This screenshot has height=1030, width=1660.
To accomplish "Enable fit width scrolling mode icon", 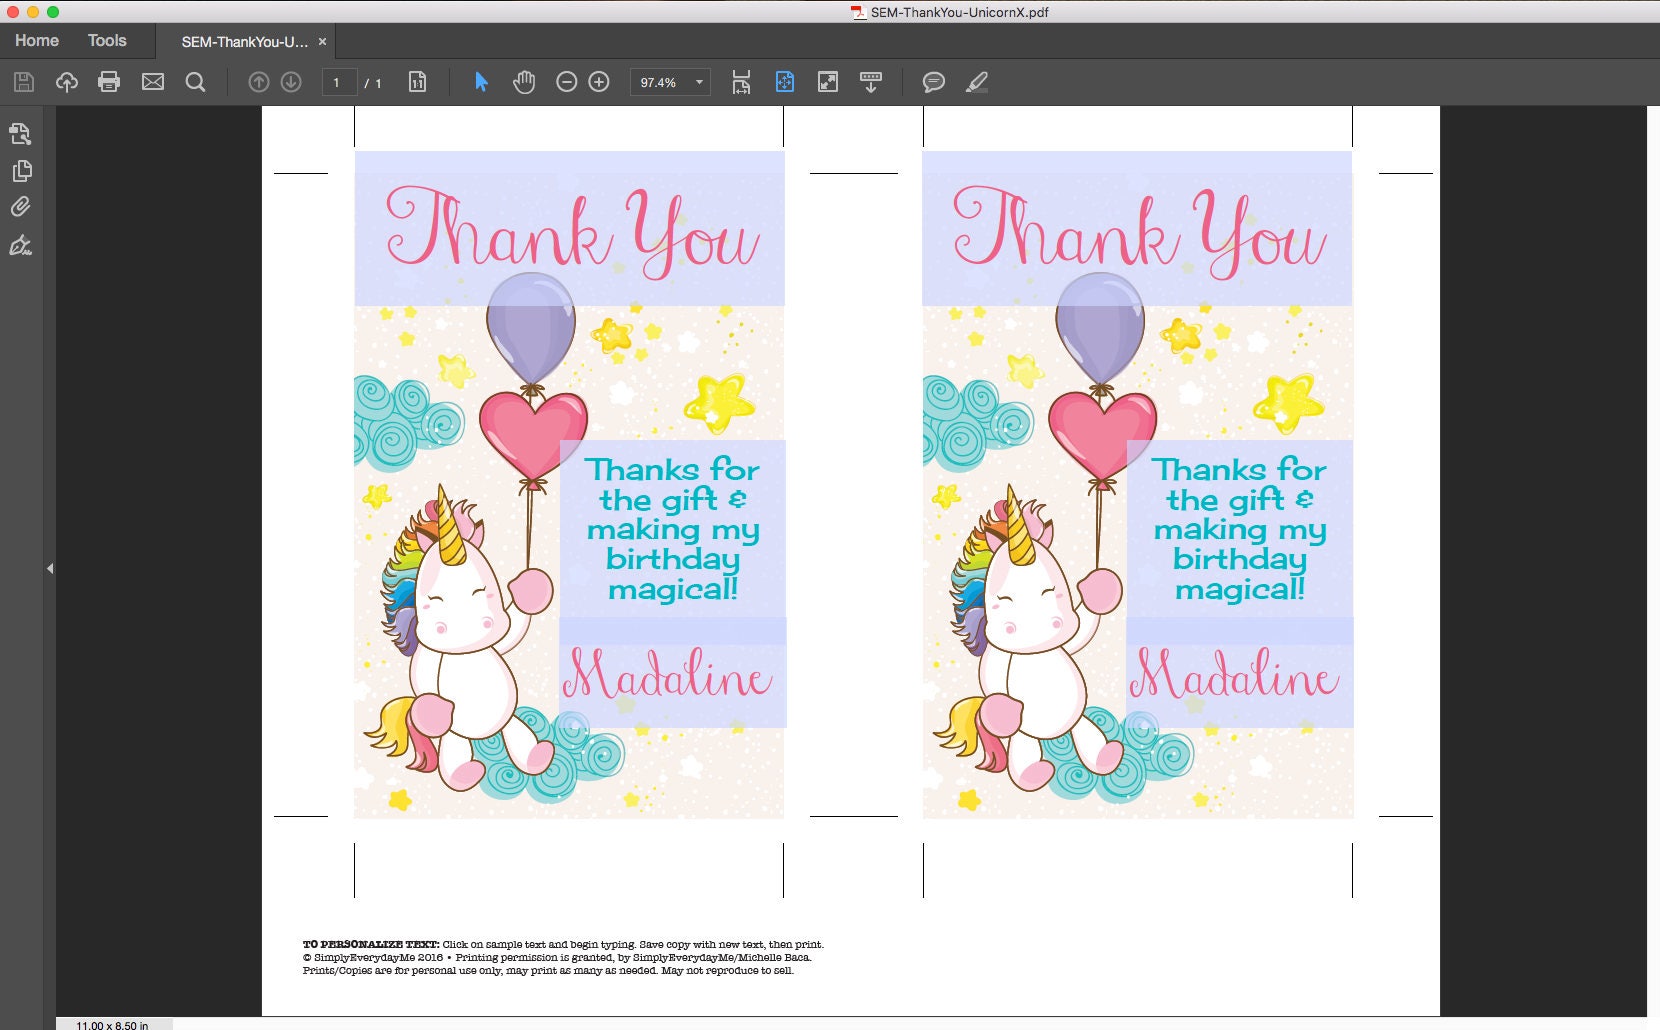I will [x=741, y=82].
